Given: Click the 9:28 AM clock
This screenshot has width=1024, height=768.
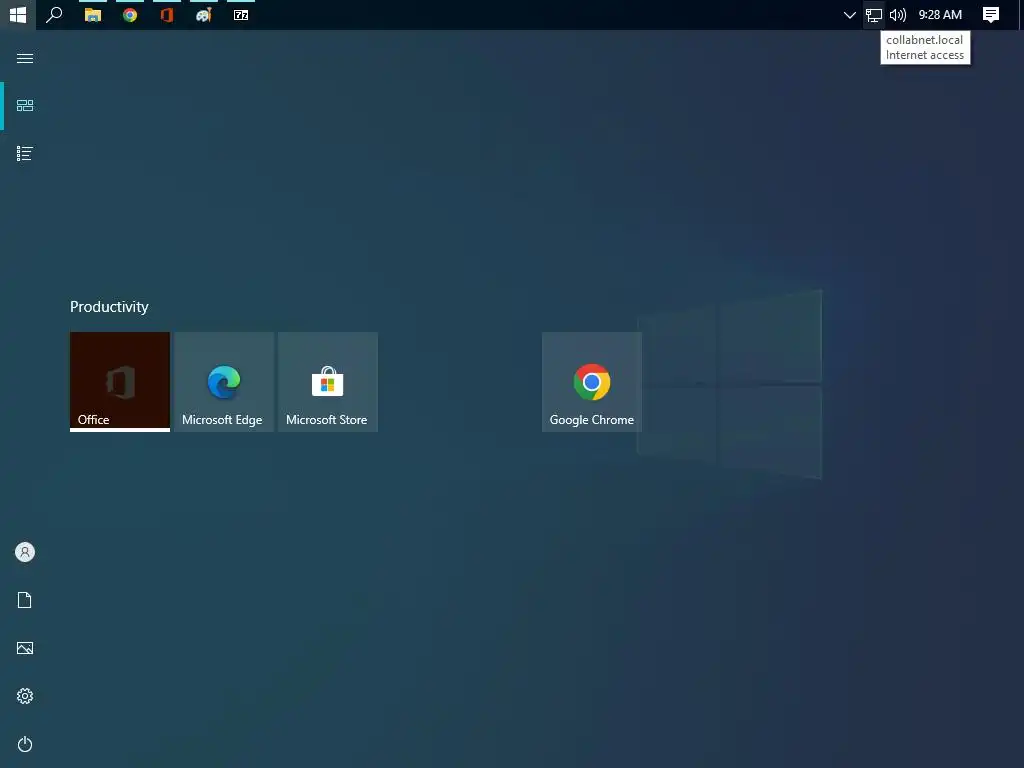Looking at the screenshot, I should point(940,14).
